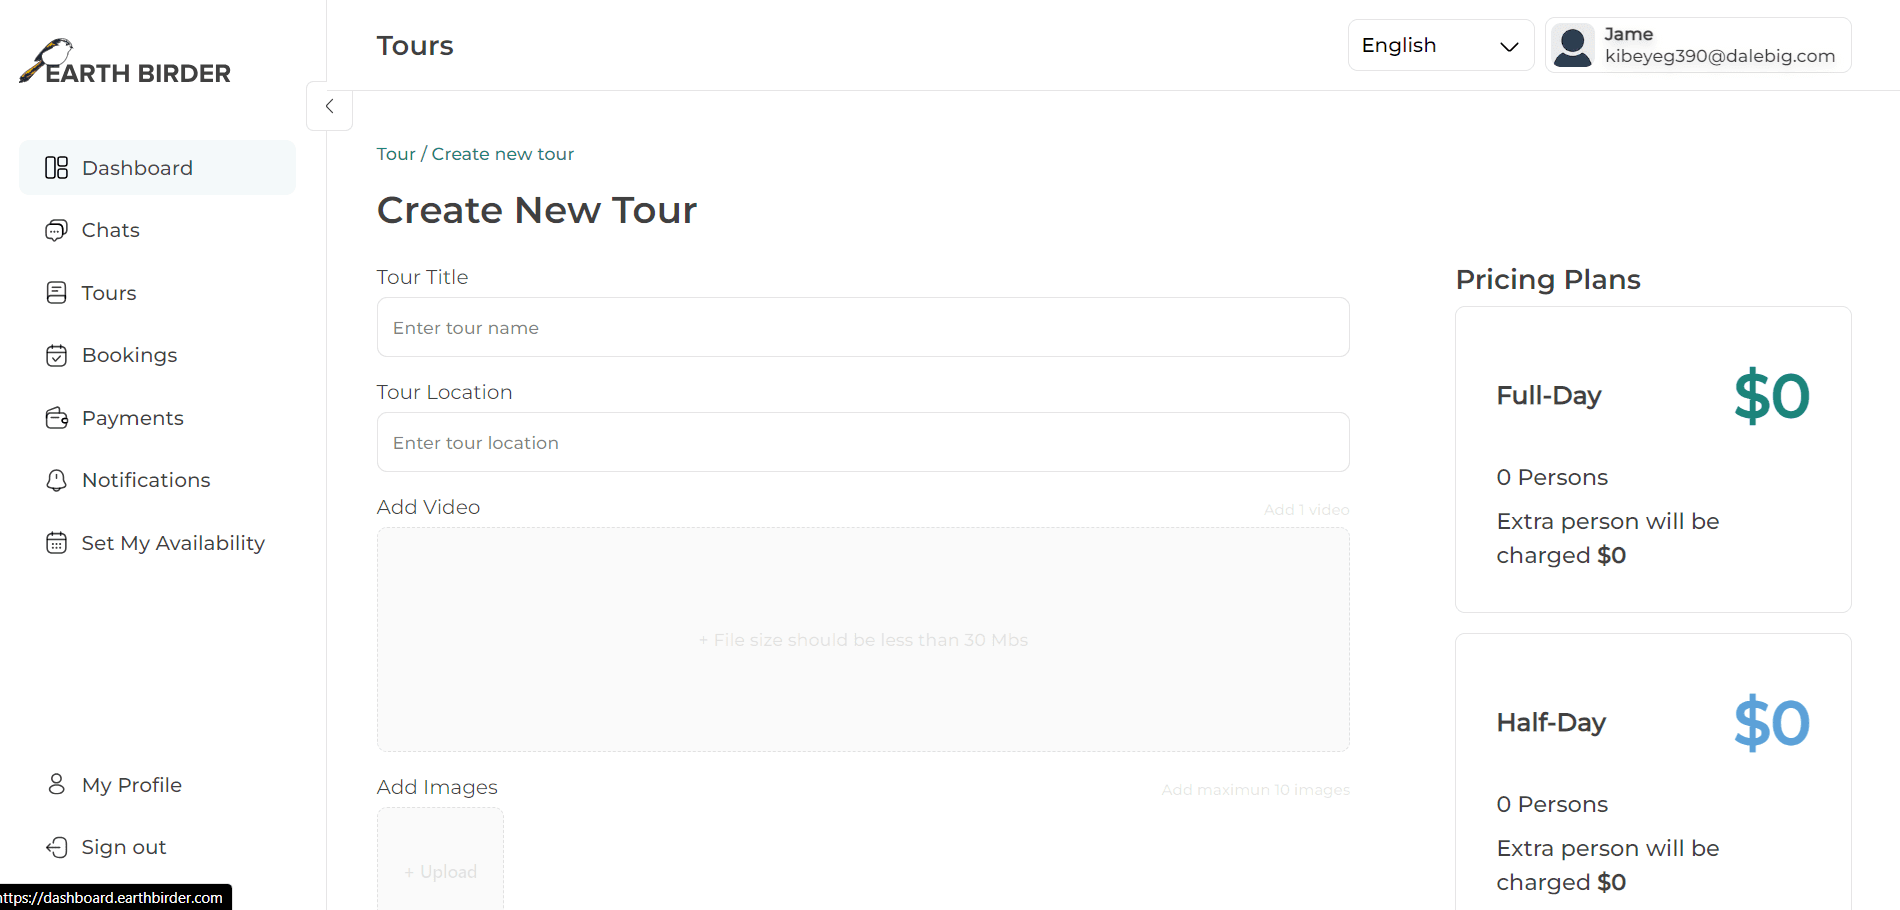Click the Enter tour location field
This screenshot has height=910, width=1900.
click(863, 442)
